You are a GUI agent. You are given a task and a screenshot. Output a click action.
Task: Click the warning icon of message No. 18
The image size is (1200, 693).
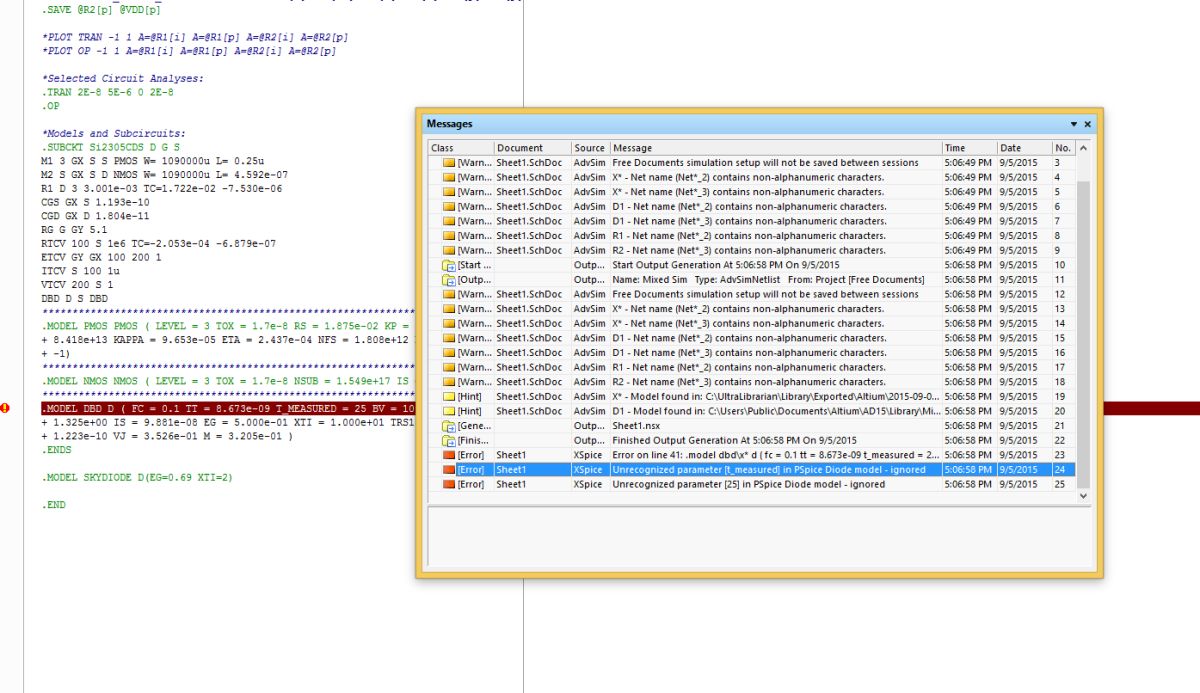[x=449, y=382]
